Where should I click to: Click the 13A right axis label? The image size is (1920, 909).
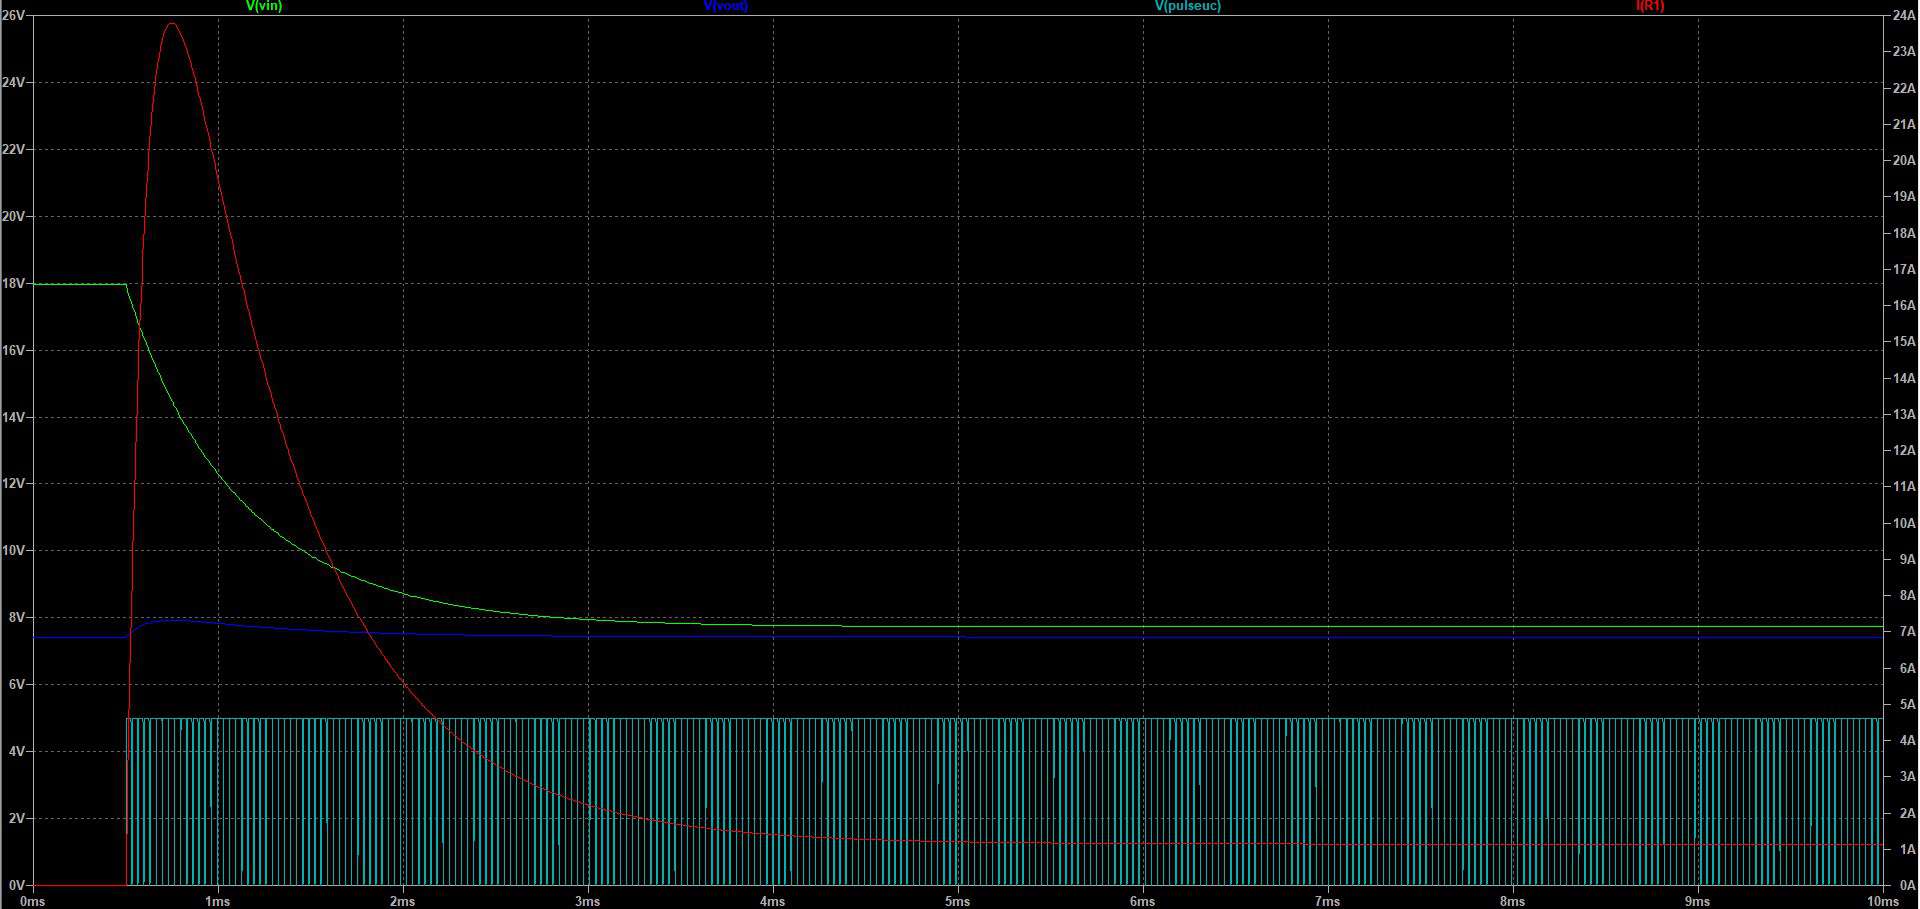point(1904,414)
